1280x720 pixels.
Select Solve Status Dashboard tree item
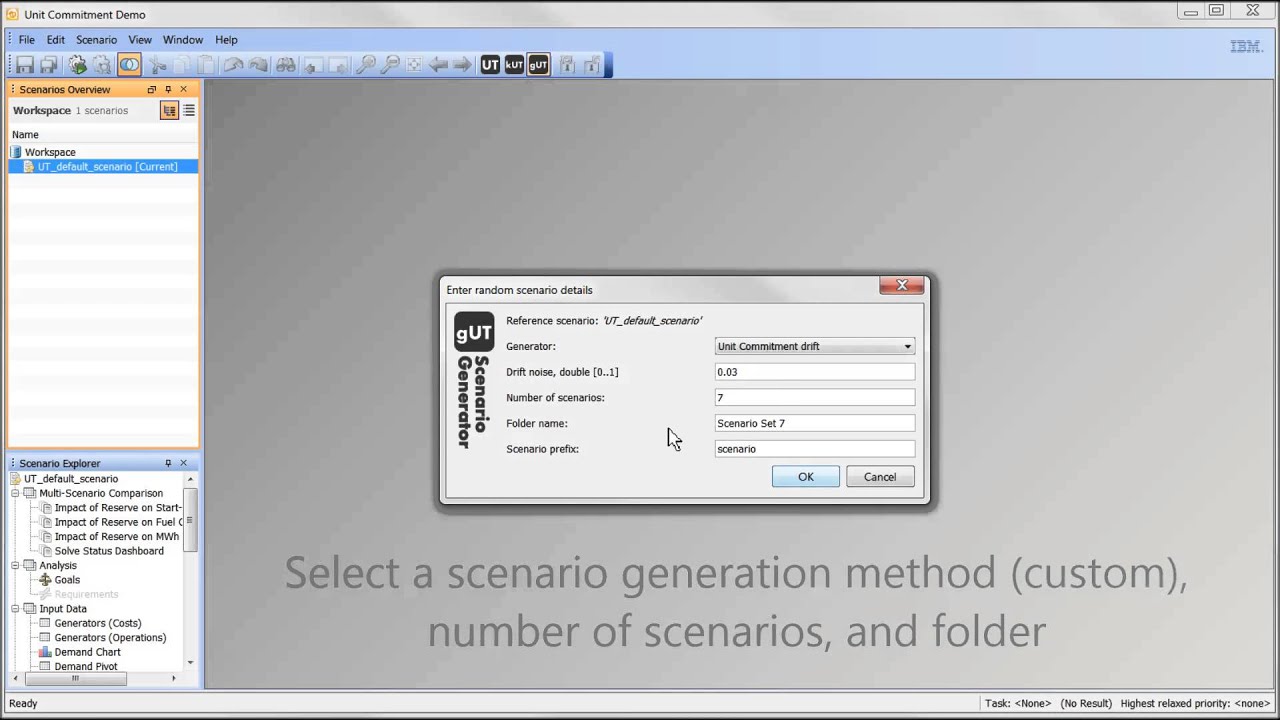(109, 551)
